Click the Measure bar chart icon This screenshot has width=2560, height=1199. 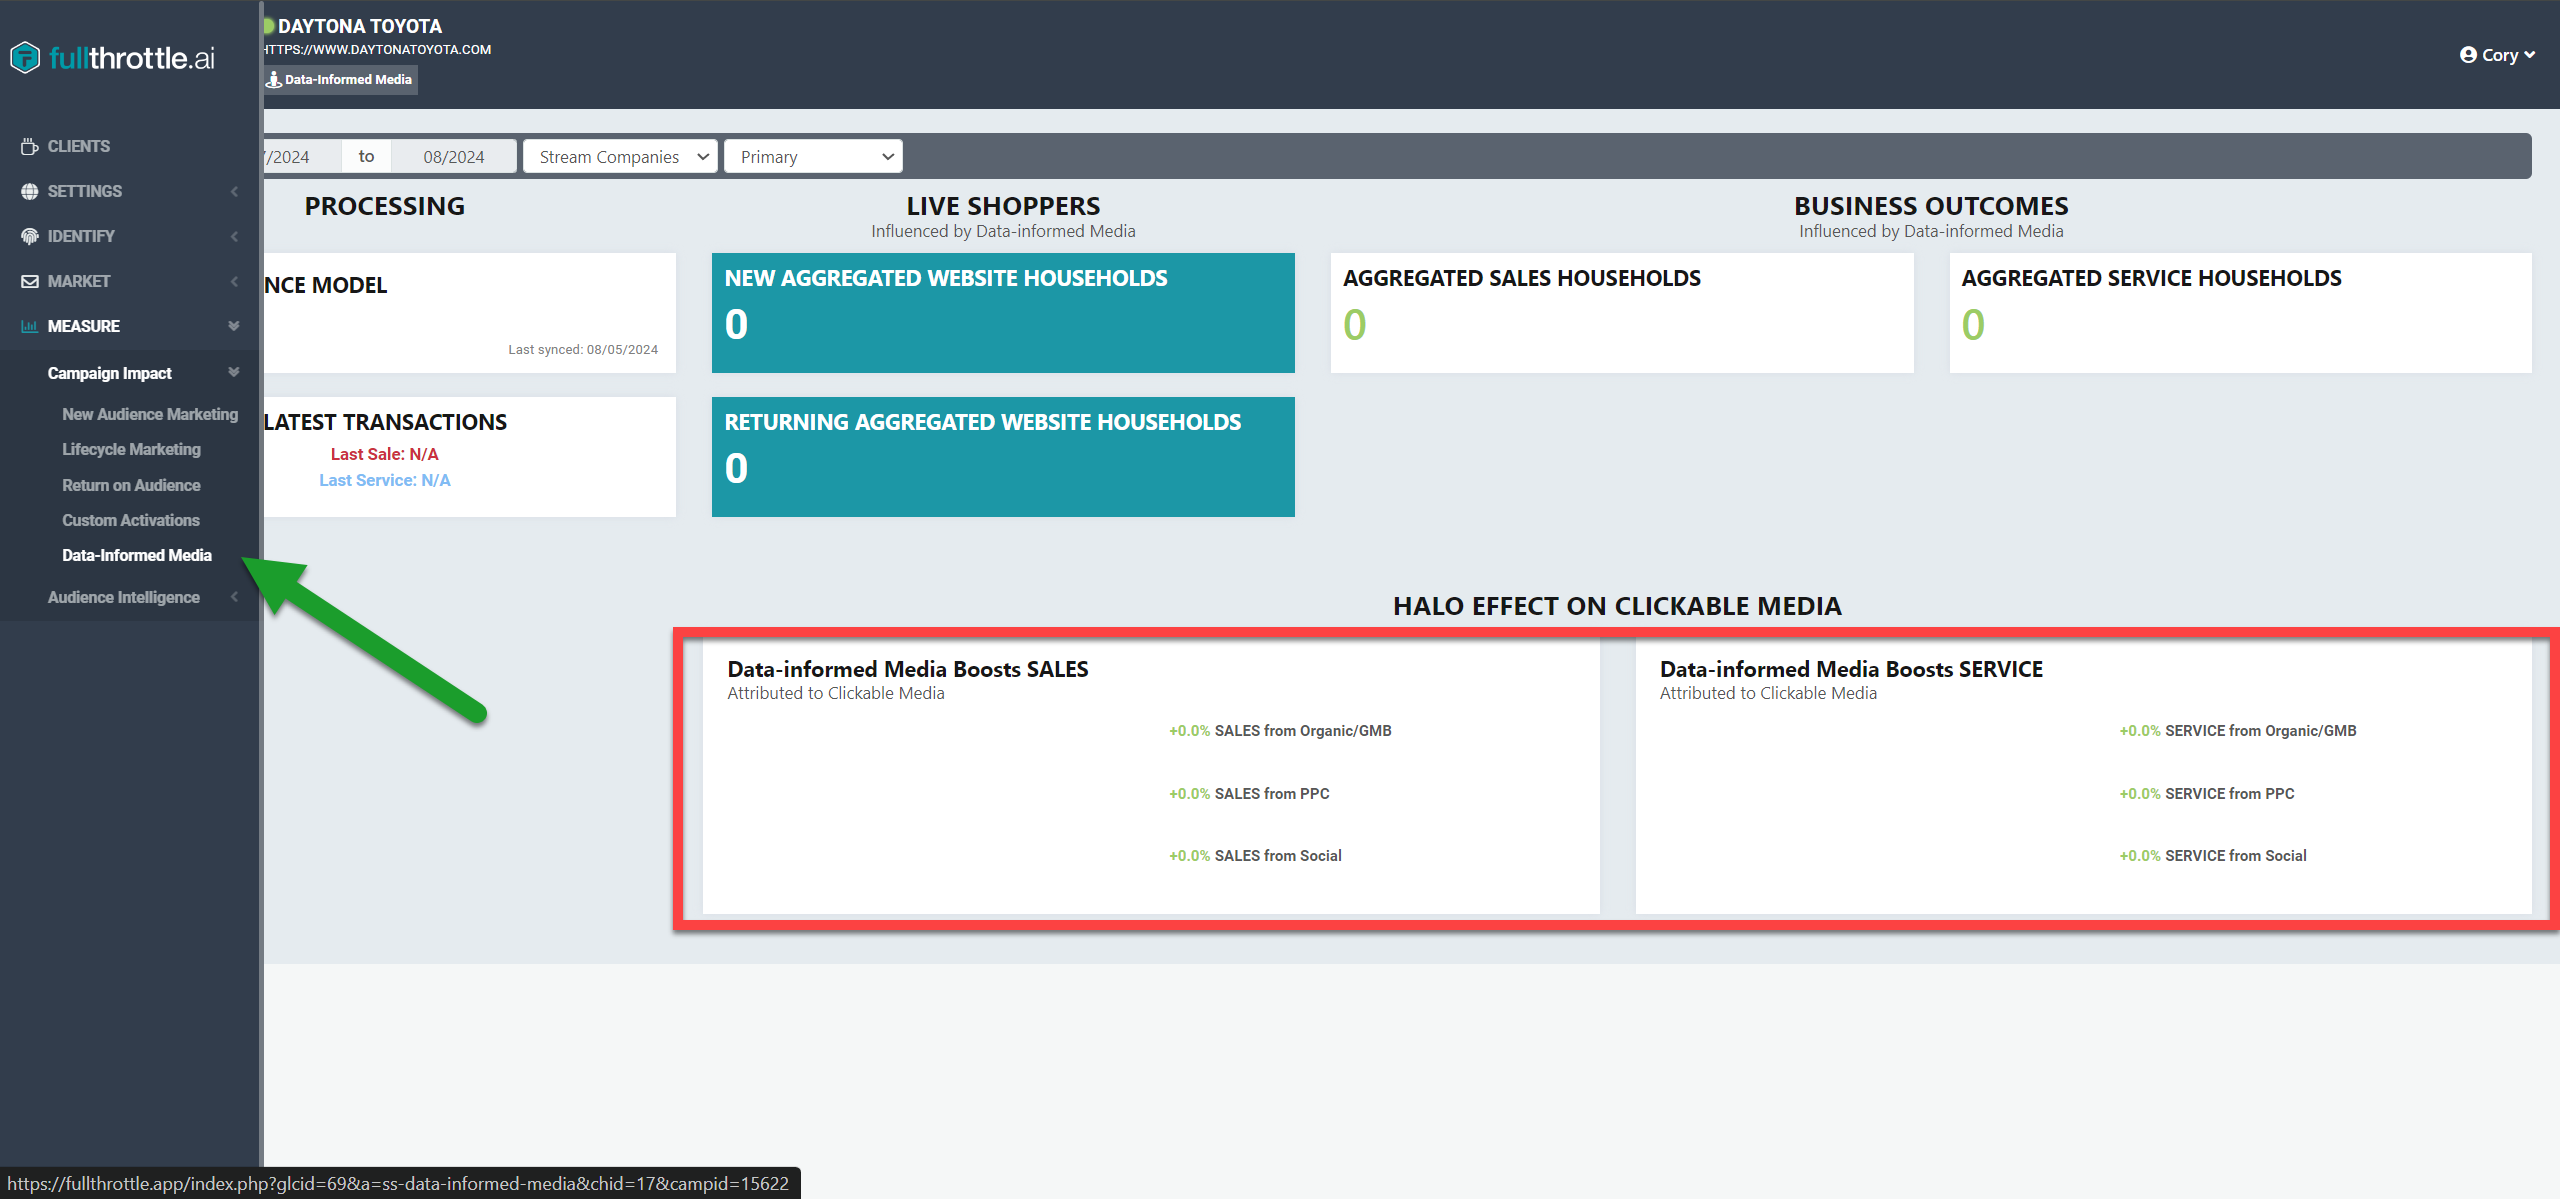coord(30,326)
